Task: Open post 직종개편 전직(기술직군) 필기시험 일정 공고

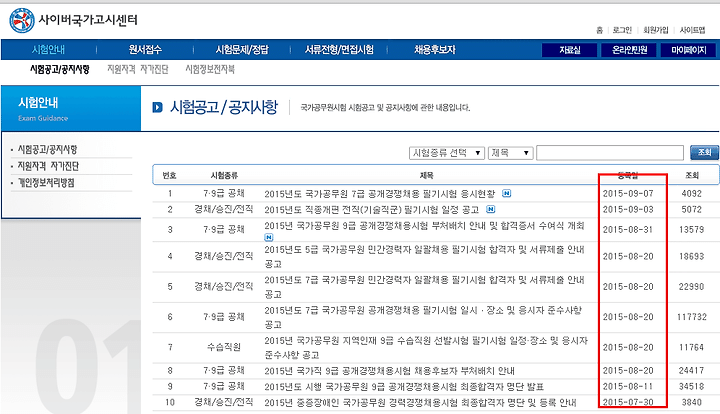Action: click(x=371, y=210)
